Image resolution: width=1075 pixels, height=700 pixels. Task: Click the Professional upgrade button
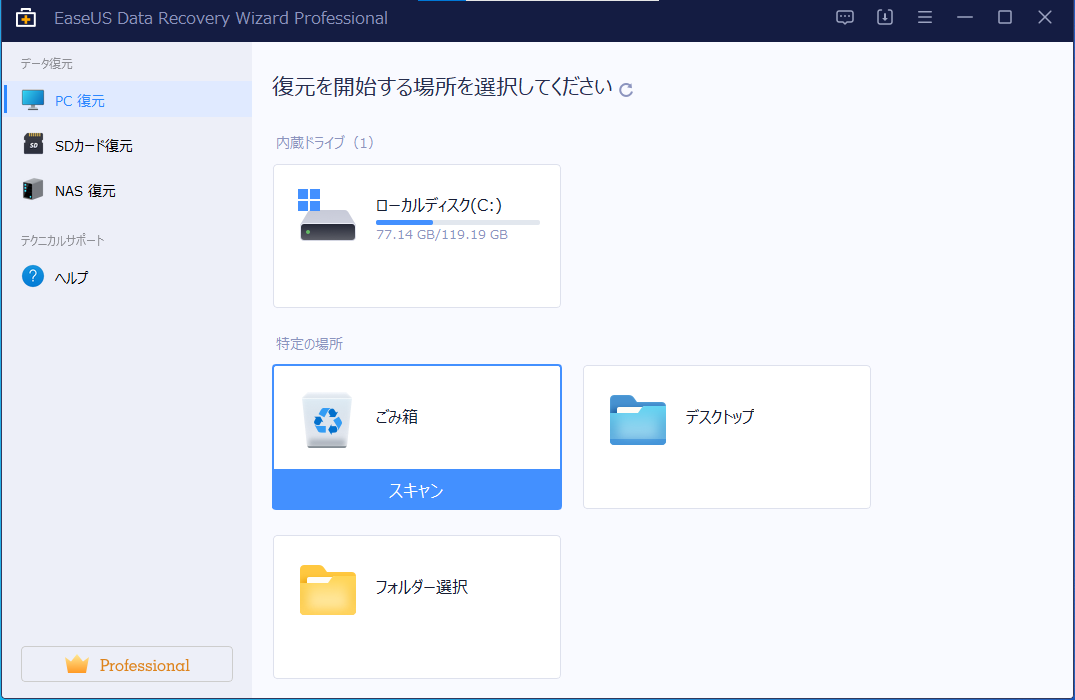point(127,664)
